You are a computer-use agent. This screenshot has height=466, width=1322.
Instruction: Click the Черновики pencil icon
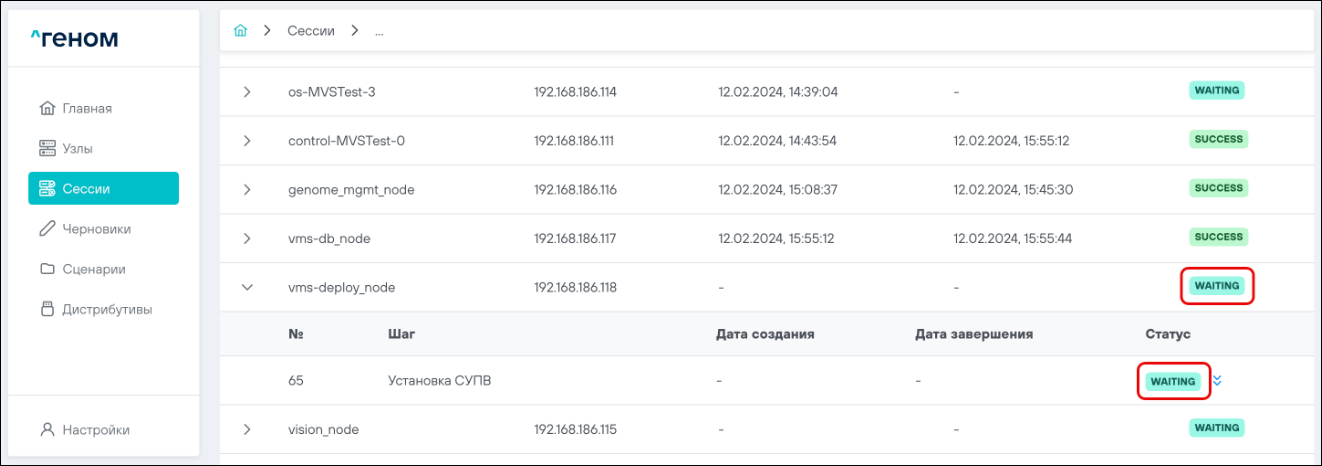47,229
